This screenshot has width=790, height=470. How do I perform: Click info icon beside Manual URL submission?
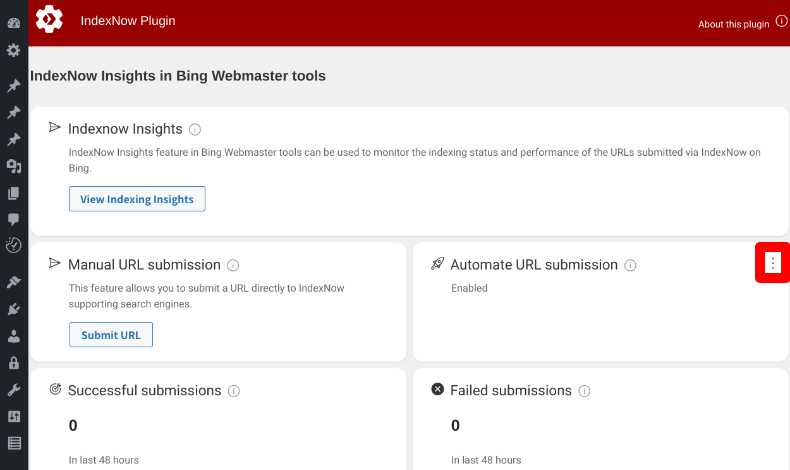233,265
